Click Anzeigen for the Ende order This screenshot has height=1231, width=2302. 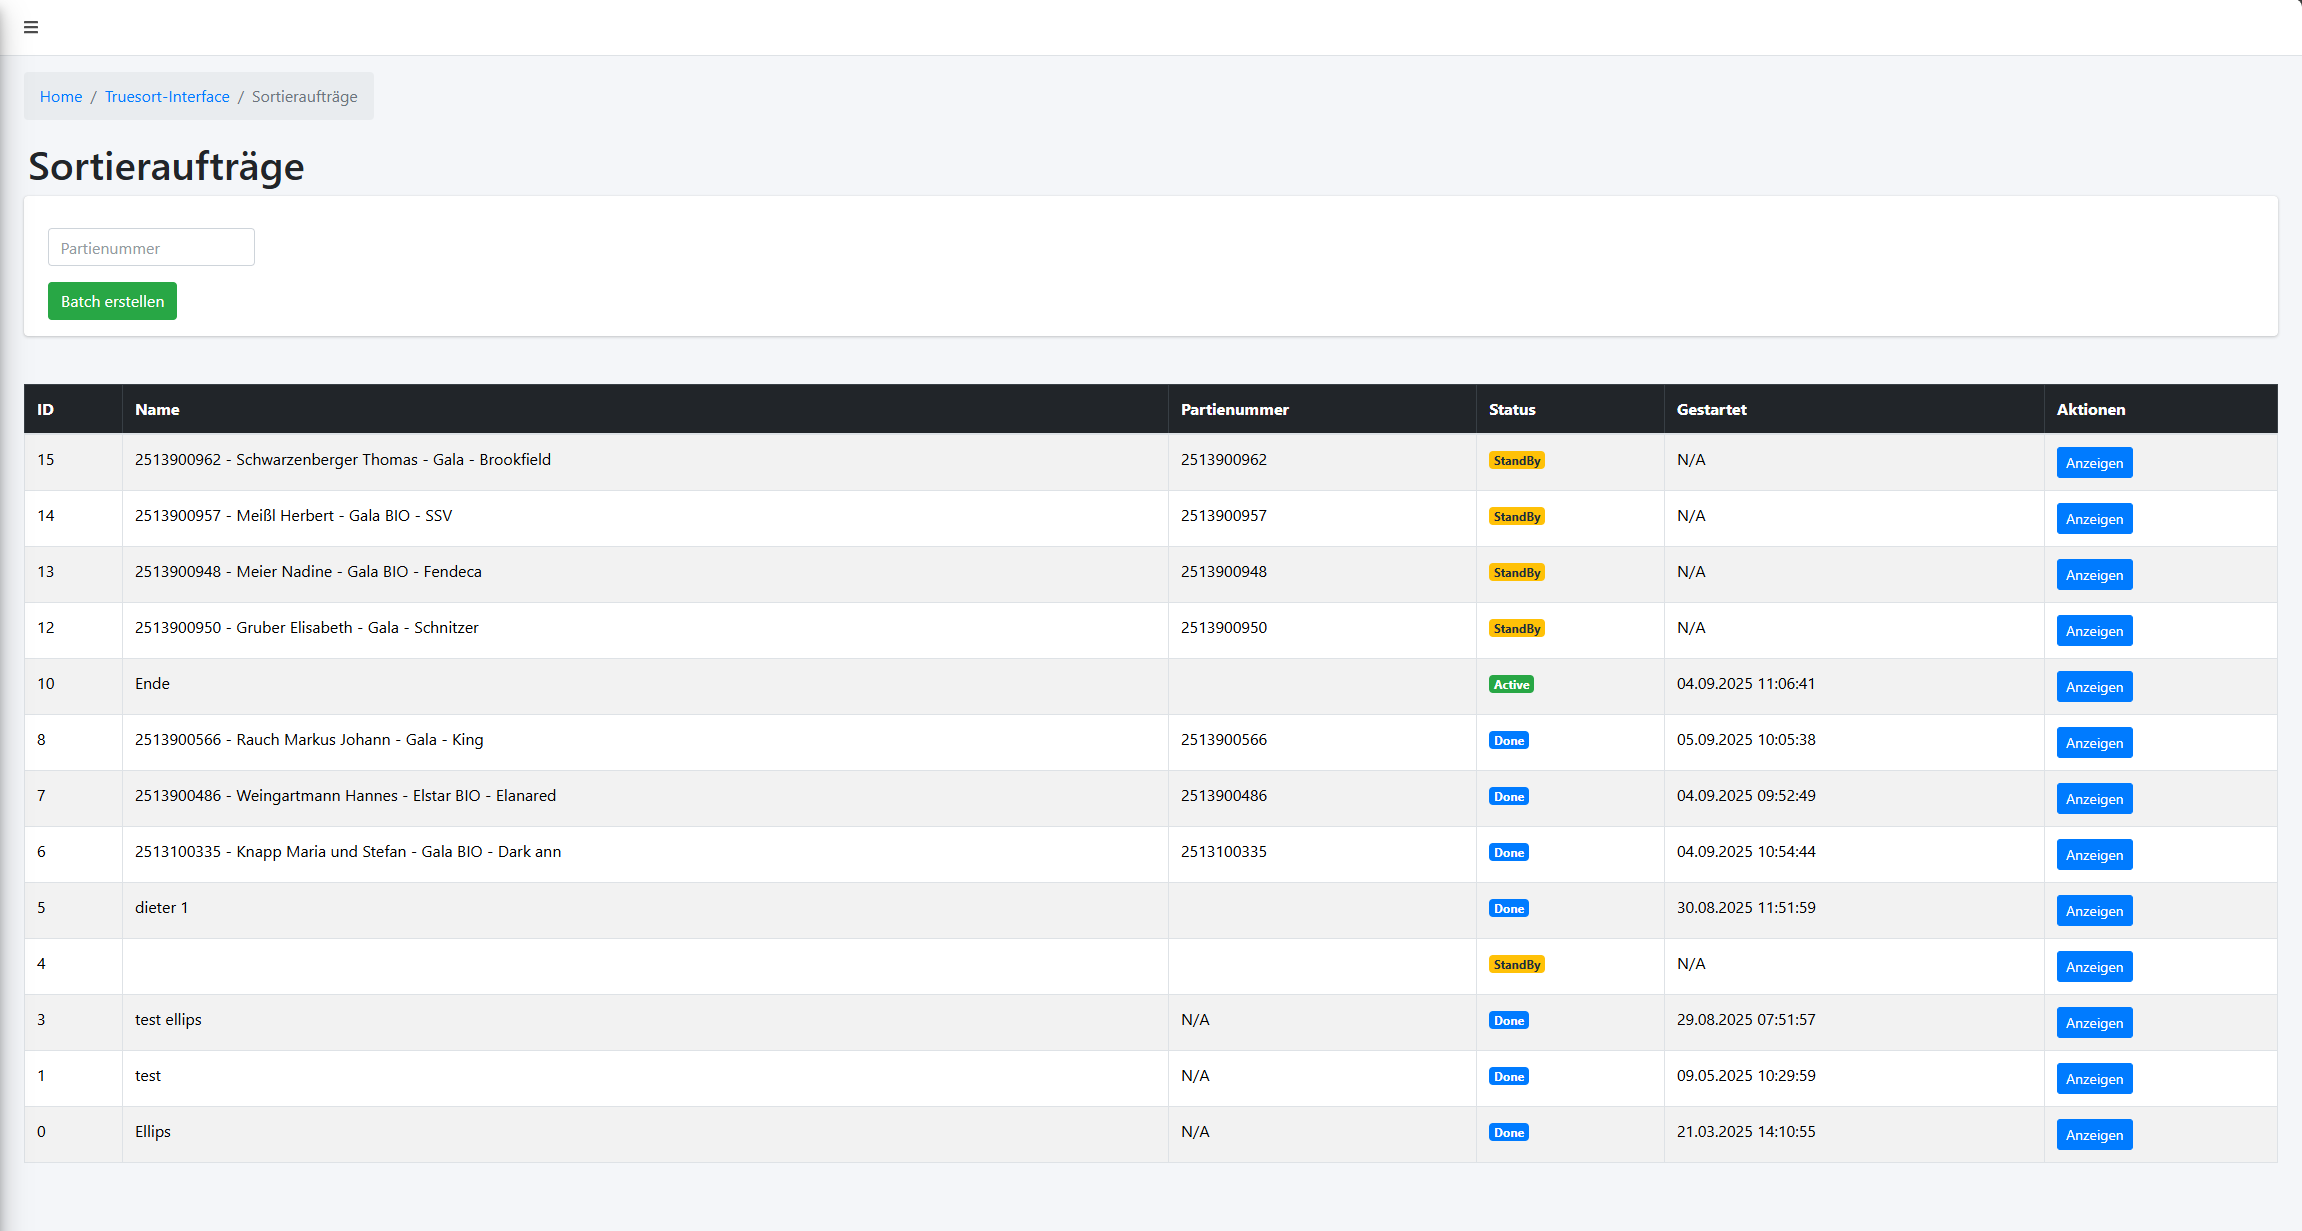point(2094,687)
